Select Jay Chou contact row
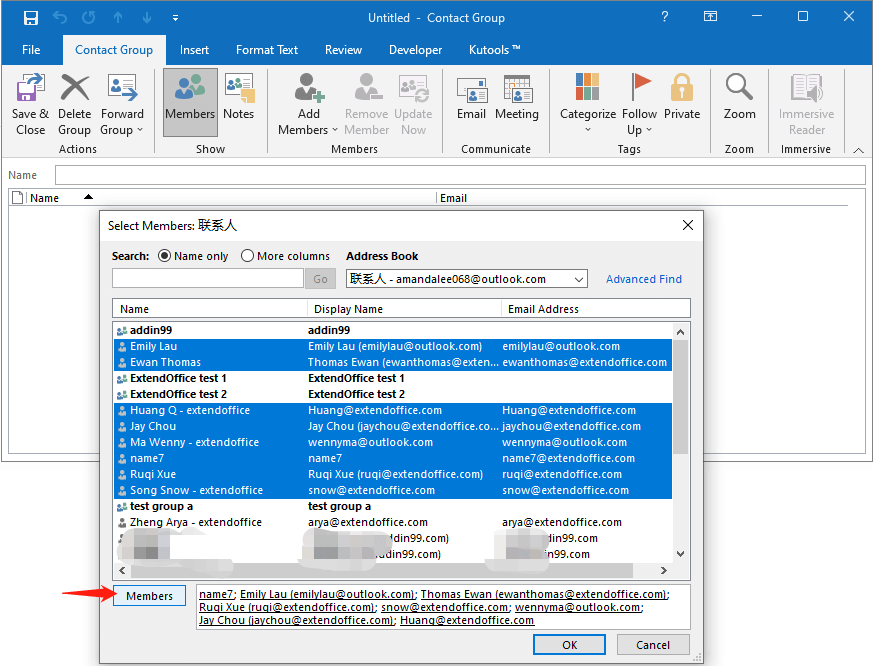The height and width of the screenshot is (666, 873). (x=393, y=427)
